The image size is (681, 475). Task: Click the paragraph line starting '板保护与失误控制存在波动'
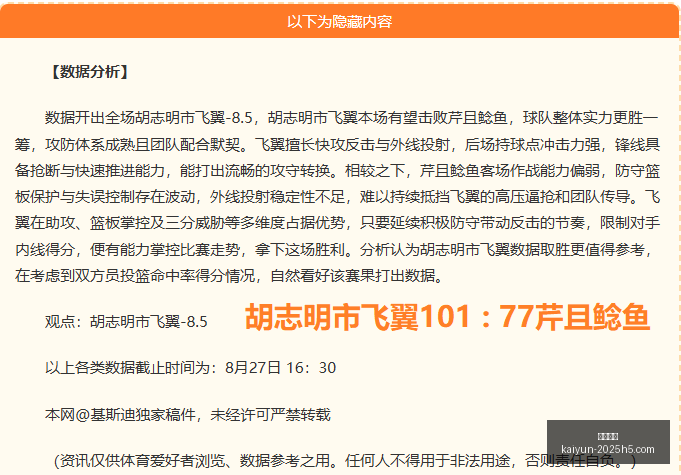pos(337,197)
